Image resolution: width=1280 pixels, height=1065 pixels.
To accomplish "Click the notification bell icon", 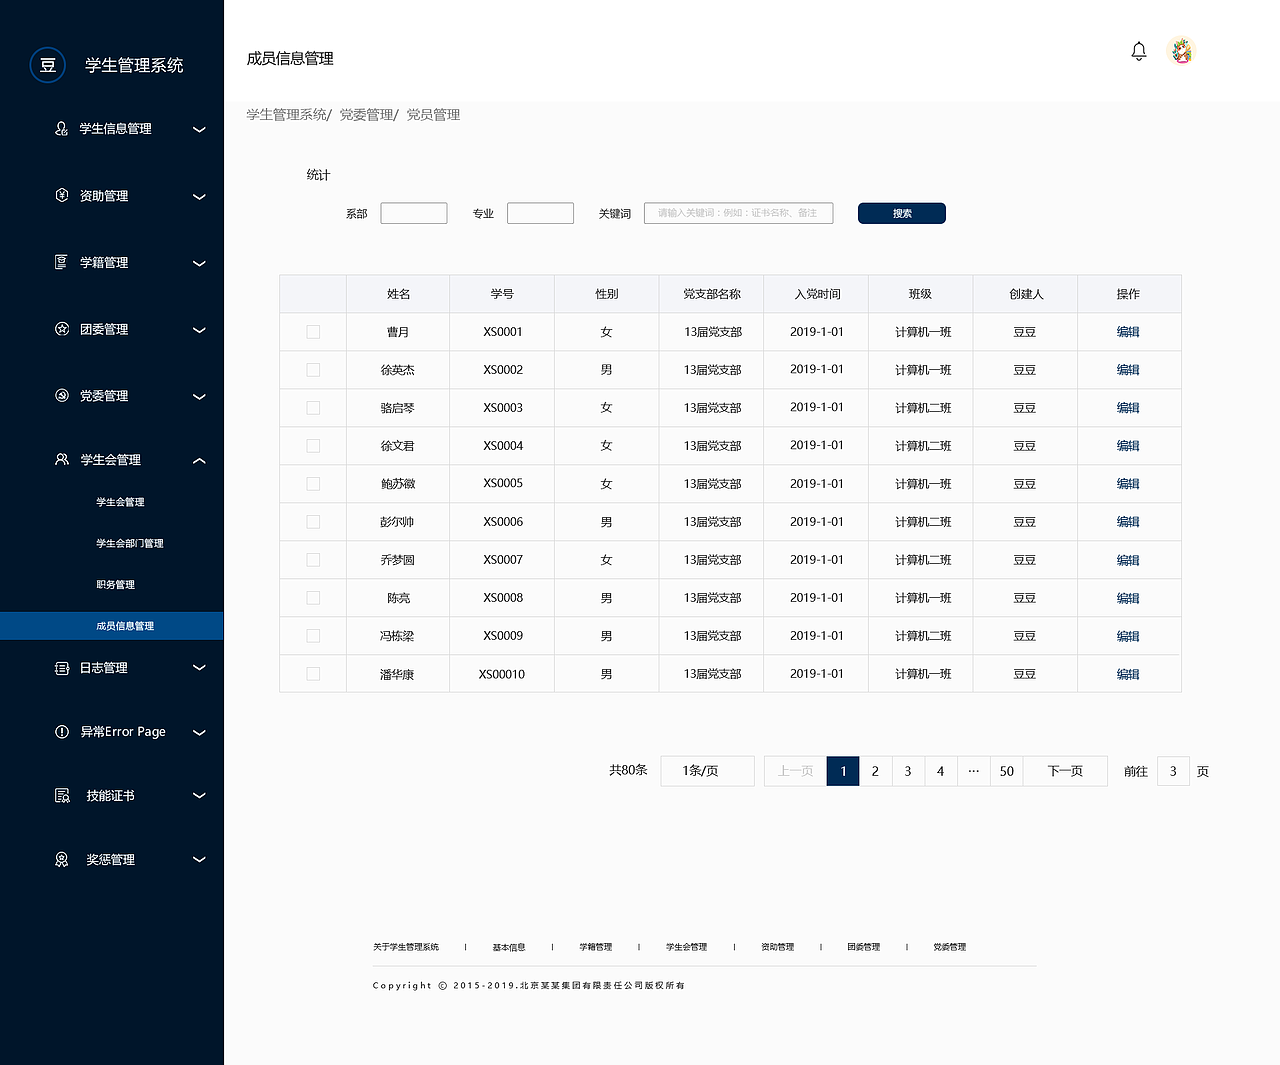I will pyautogui.click(x=1138, y=51).
